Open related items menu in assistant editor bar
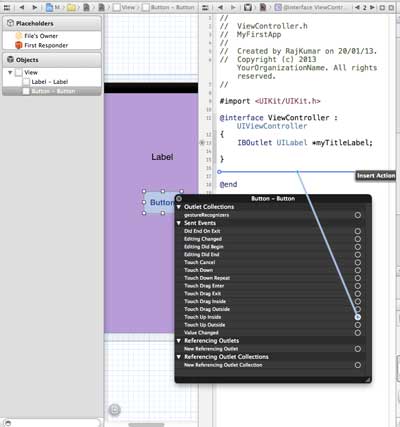Image resolution: width=400 pixels, height=427 pixels. point(206,7)
